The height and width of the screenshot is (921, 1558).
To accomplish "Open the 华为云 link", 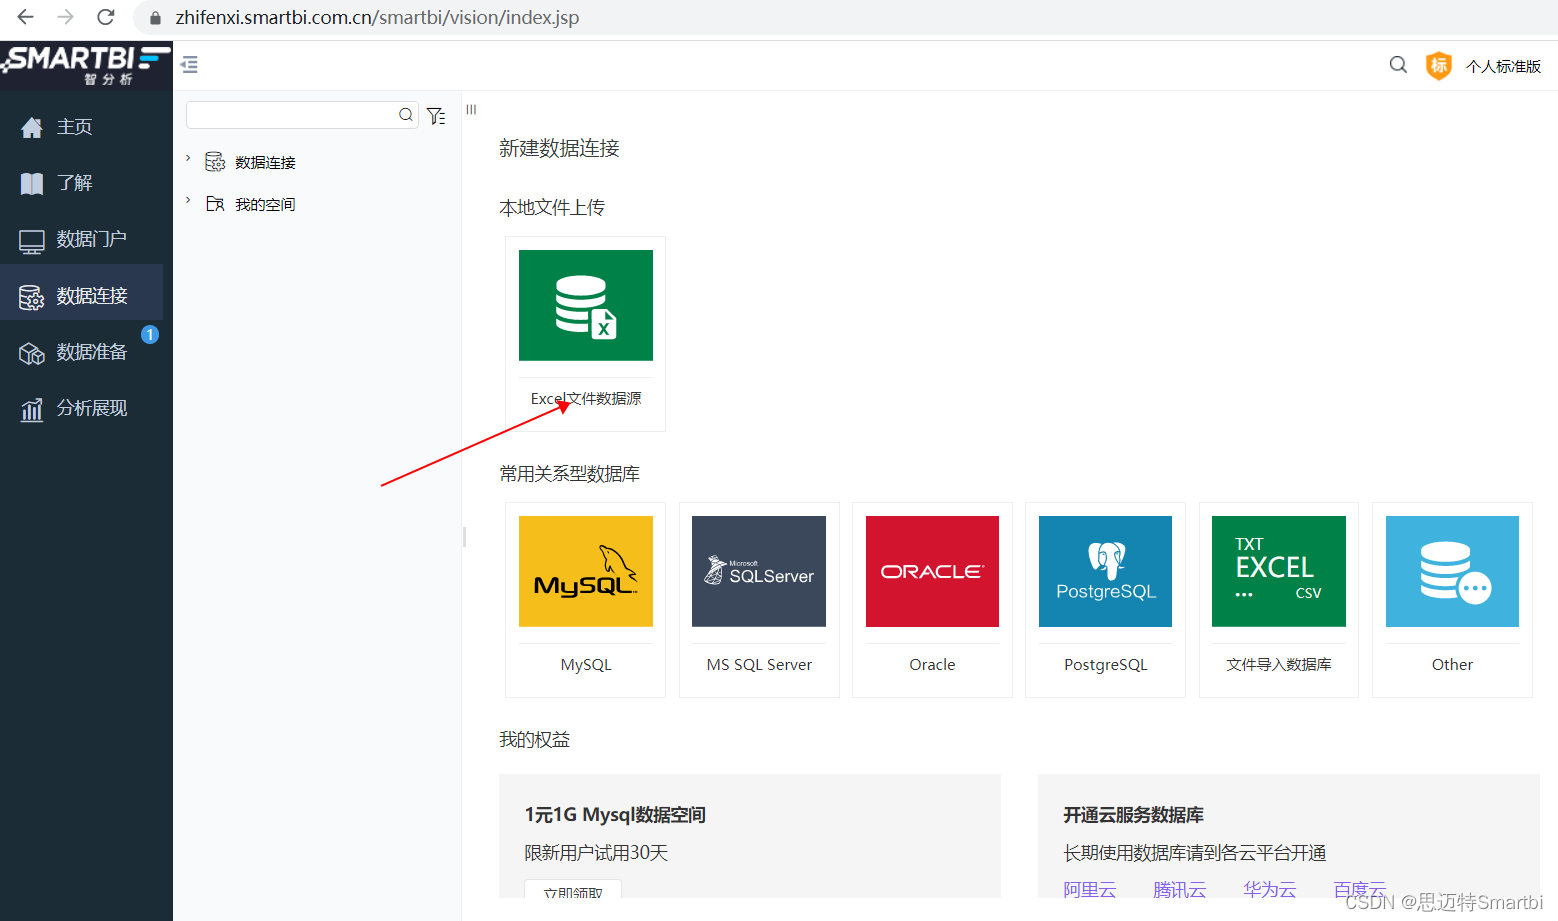I will click(x=1269, y=889).
